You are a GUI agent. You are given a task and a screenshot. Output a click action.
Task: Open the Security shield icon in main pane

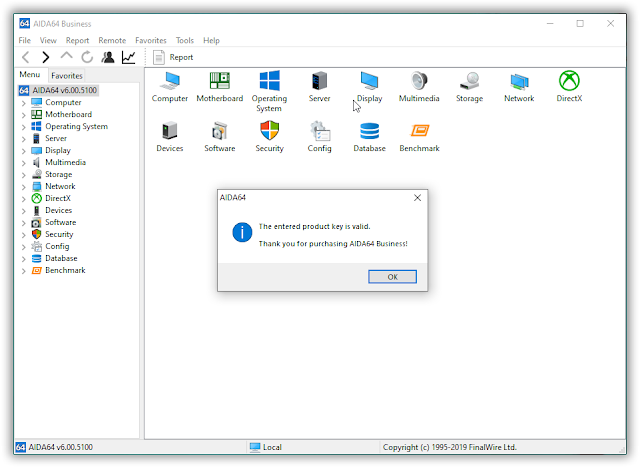click(x=269, y=131)
